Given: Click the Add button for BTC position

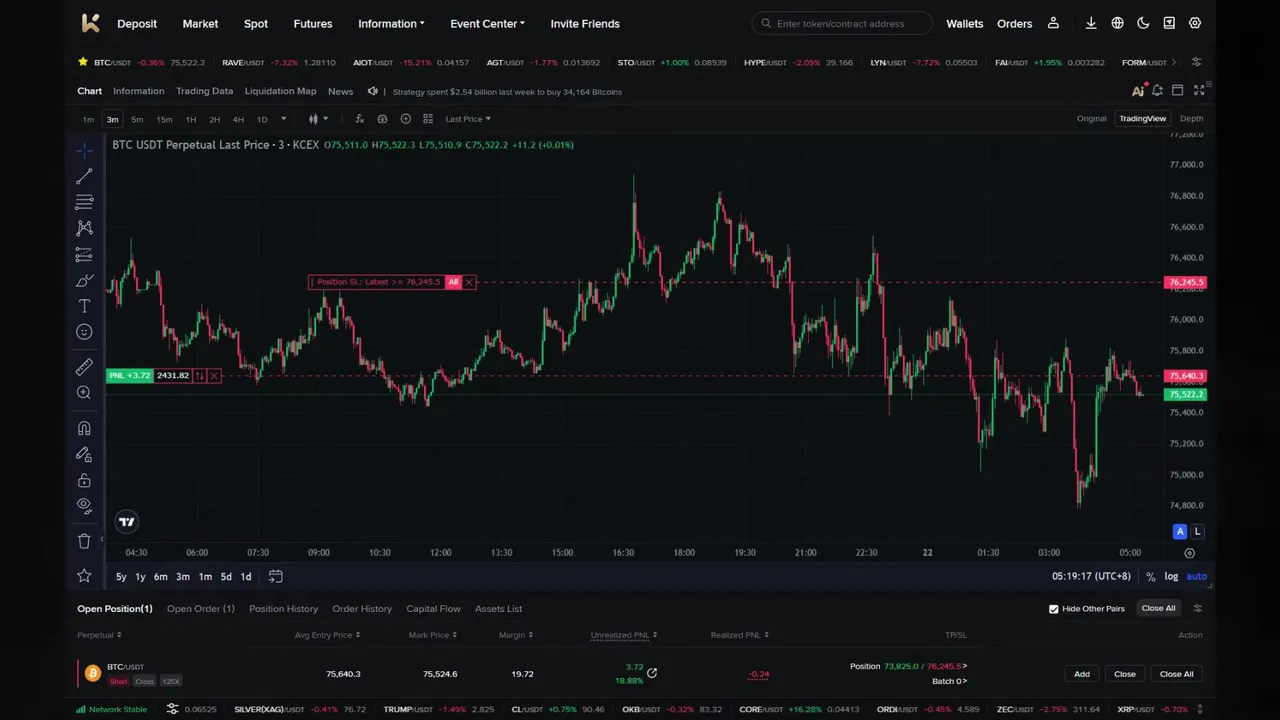Looking at the screenshot, I should [1082, 674].
